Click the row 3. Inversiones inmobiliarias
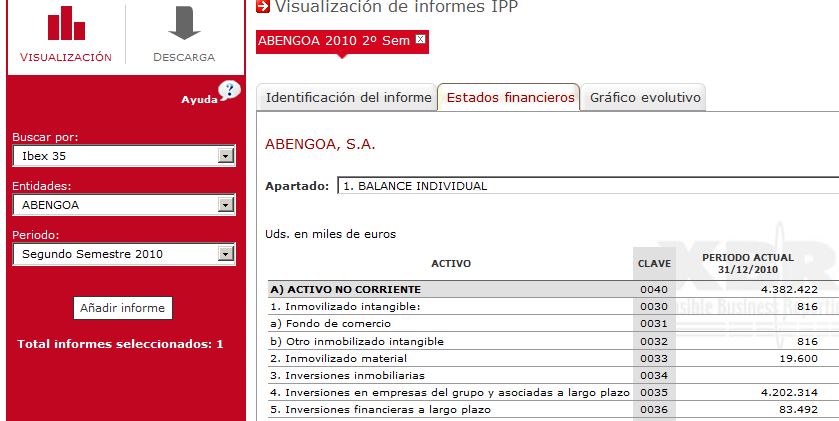 (x=553, y=376)
